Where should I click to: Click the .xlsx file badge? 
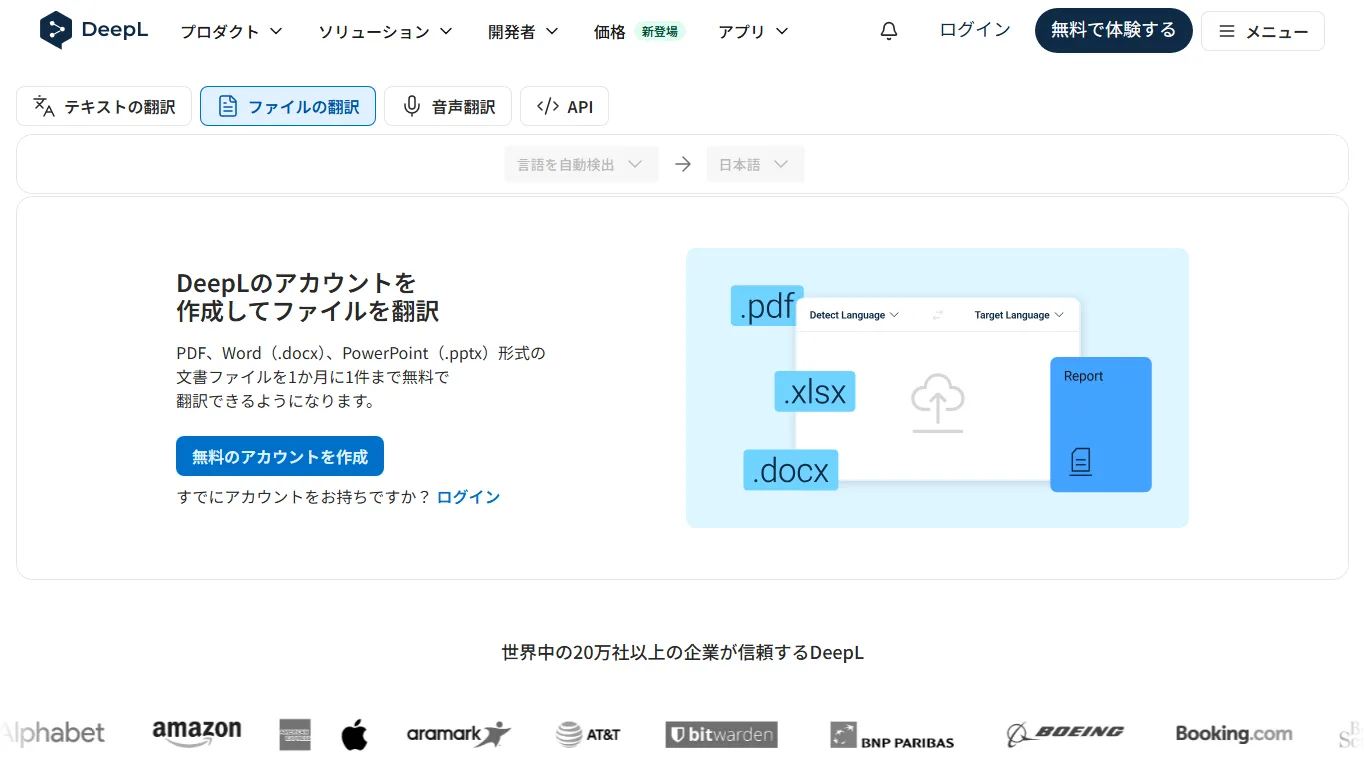815,392
